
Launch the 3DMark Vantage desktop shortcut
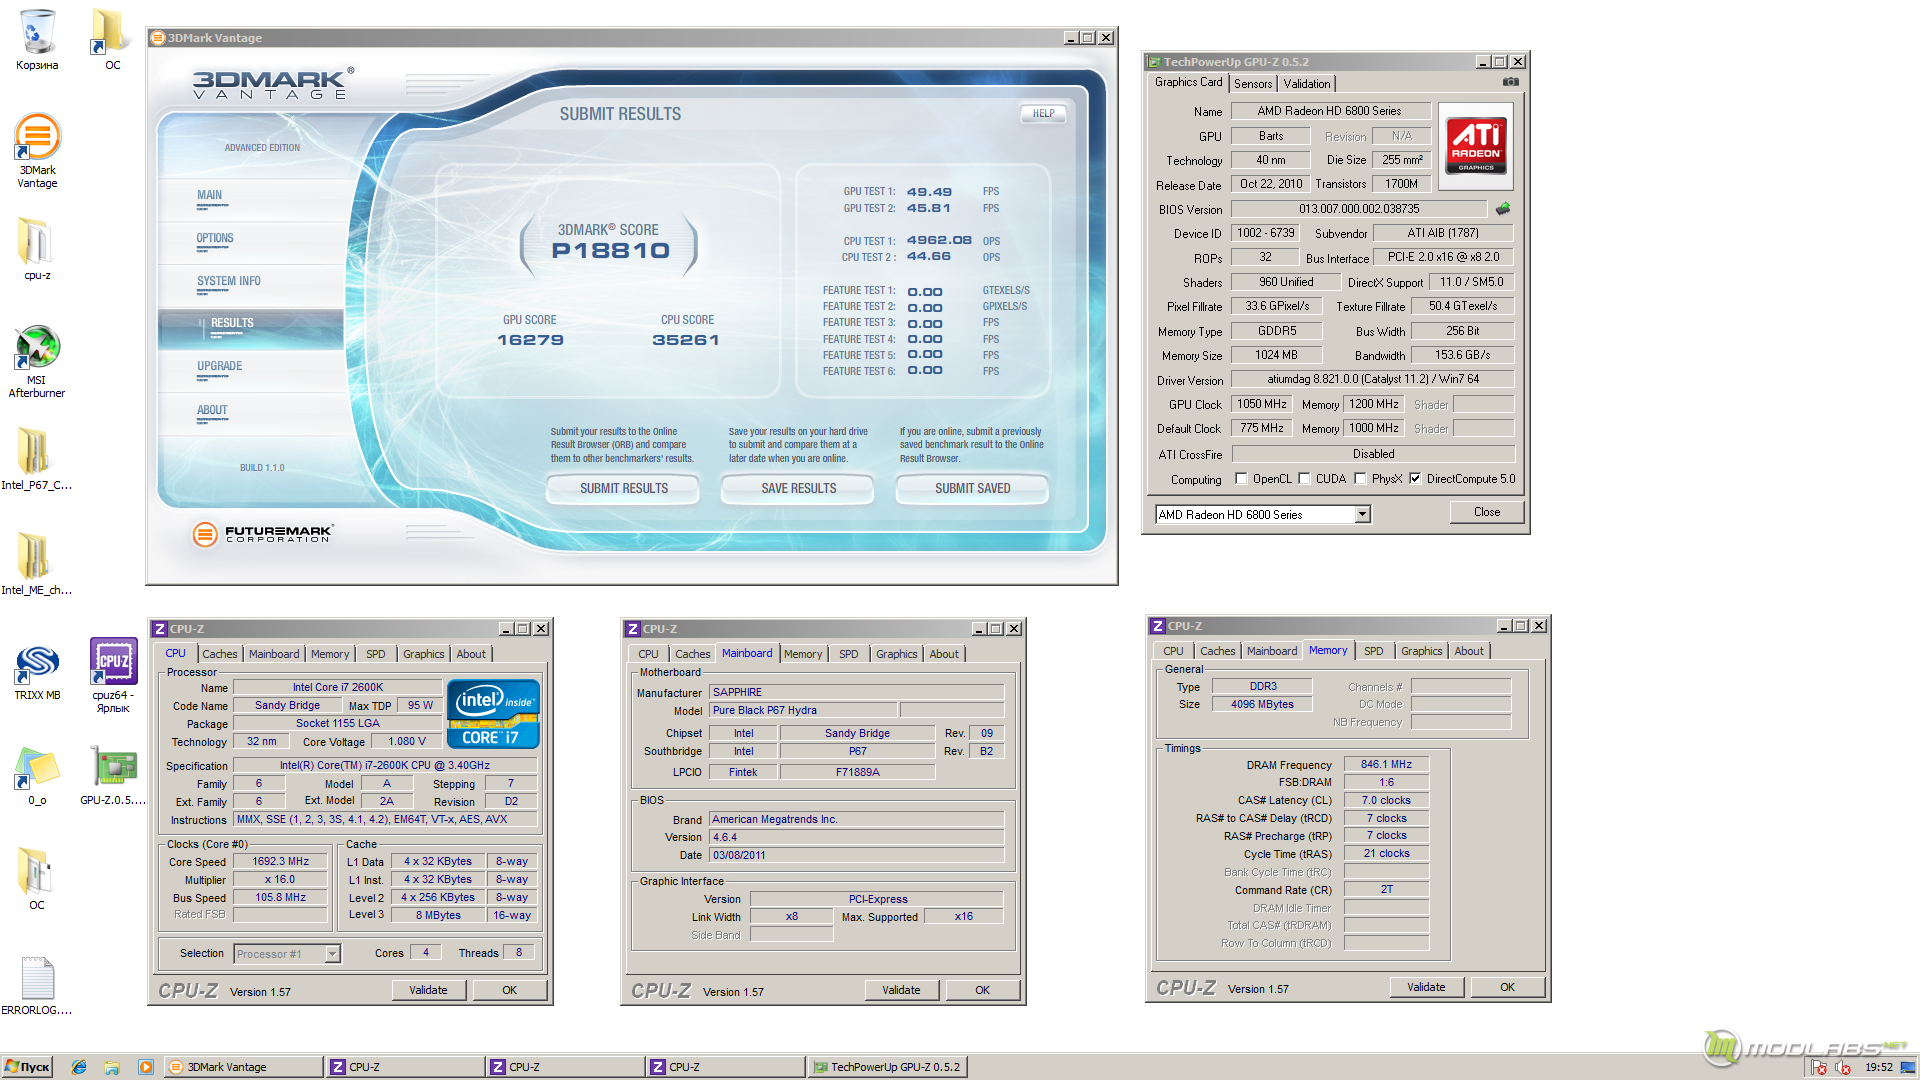click(x=37, y=150)
